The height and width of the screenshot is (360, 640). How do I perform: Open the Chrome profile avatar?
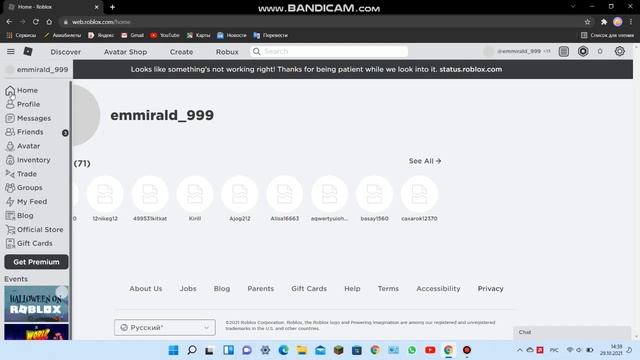[618, 22]
